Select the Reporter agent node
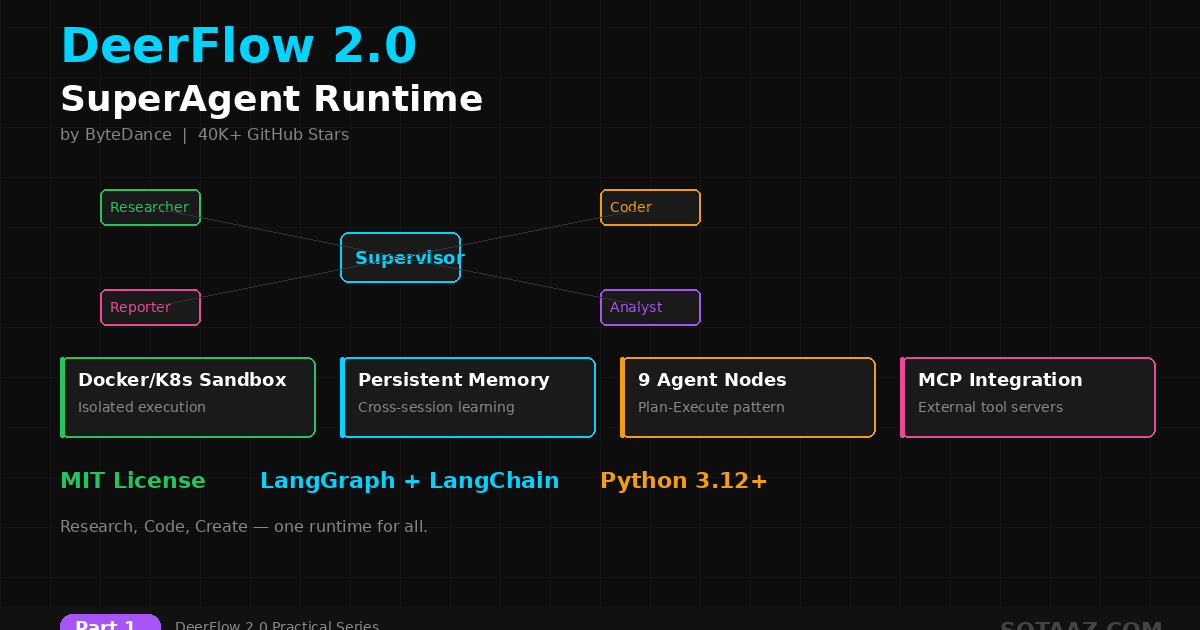The height and width of the screenshot is (630, 1200). point(150,308)
